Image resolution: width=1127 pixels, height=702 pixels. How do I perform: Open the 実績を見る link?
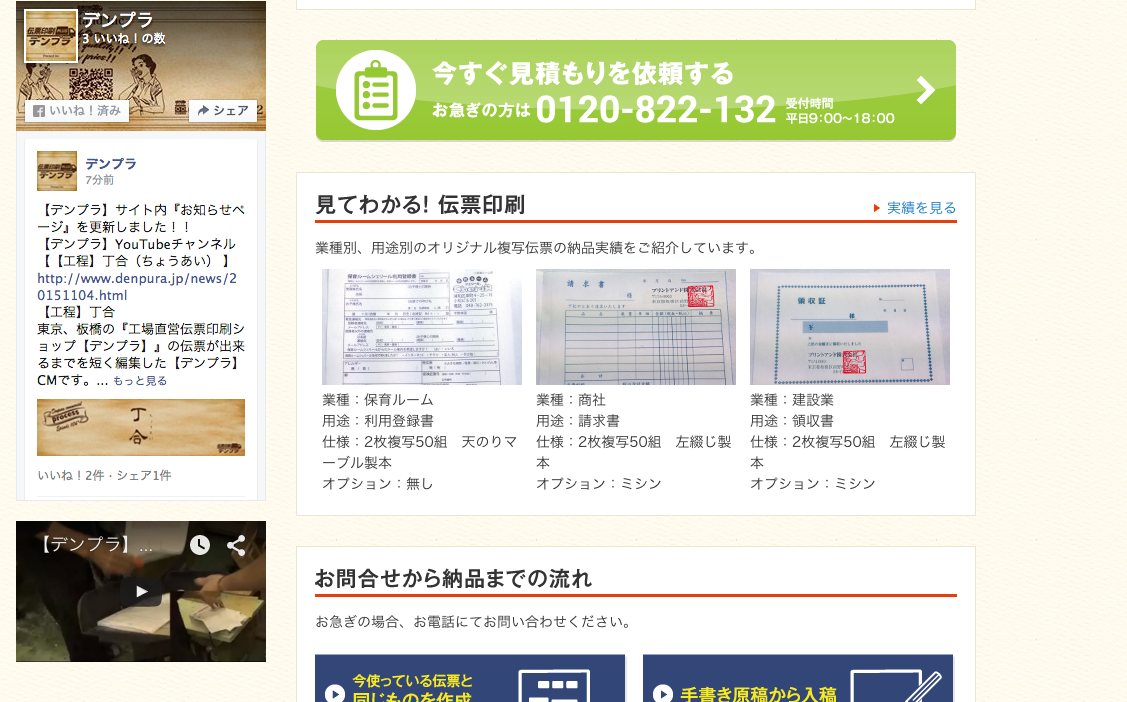point(920,208)
